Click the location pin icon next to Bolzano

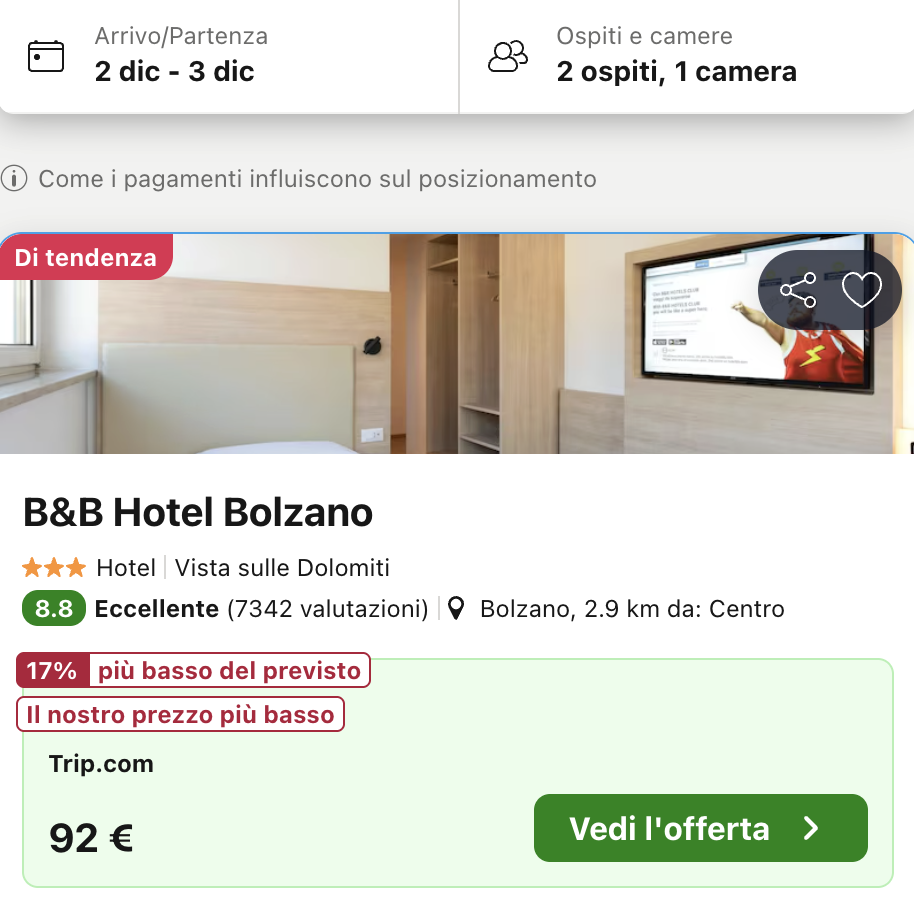coord(456,608)
